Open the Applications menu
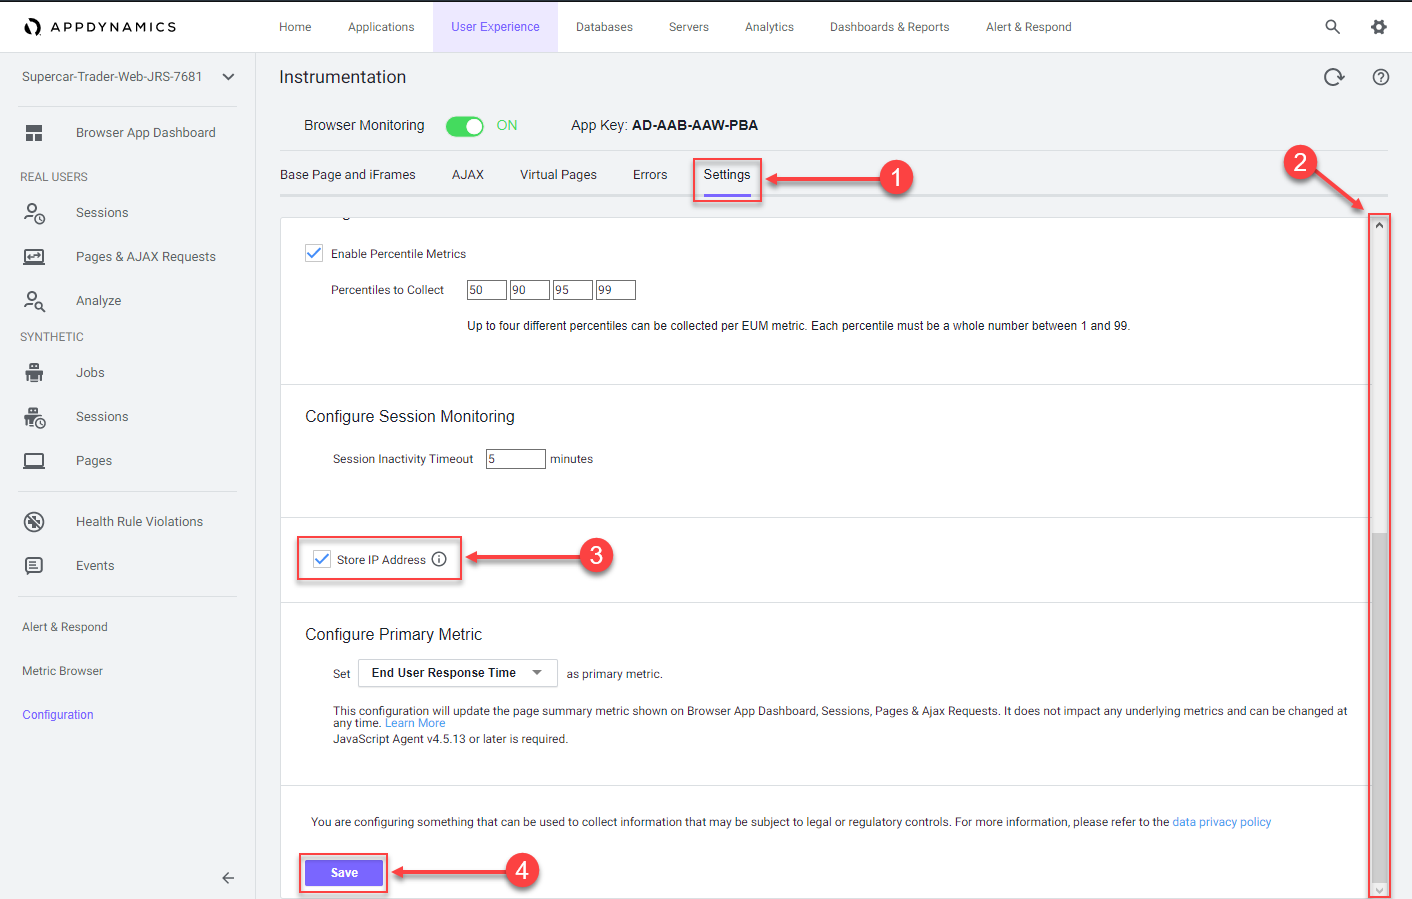Image resolution: width=1412 pixels, height=899 pixels. tap(381, 27)
